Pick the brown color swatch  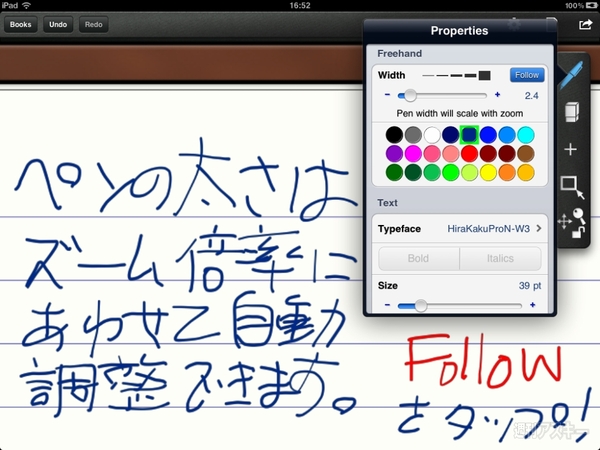coord(526,154)
